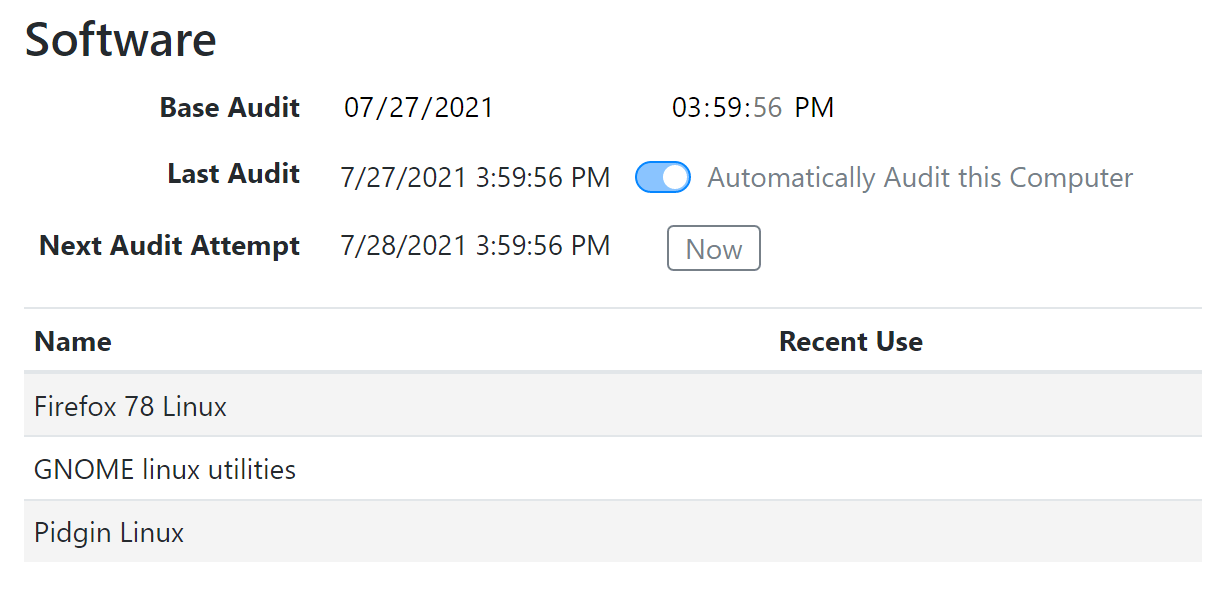Sort the table by the Name column
The image size is (1222, 590).
[x=72, y=341]
